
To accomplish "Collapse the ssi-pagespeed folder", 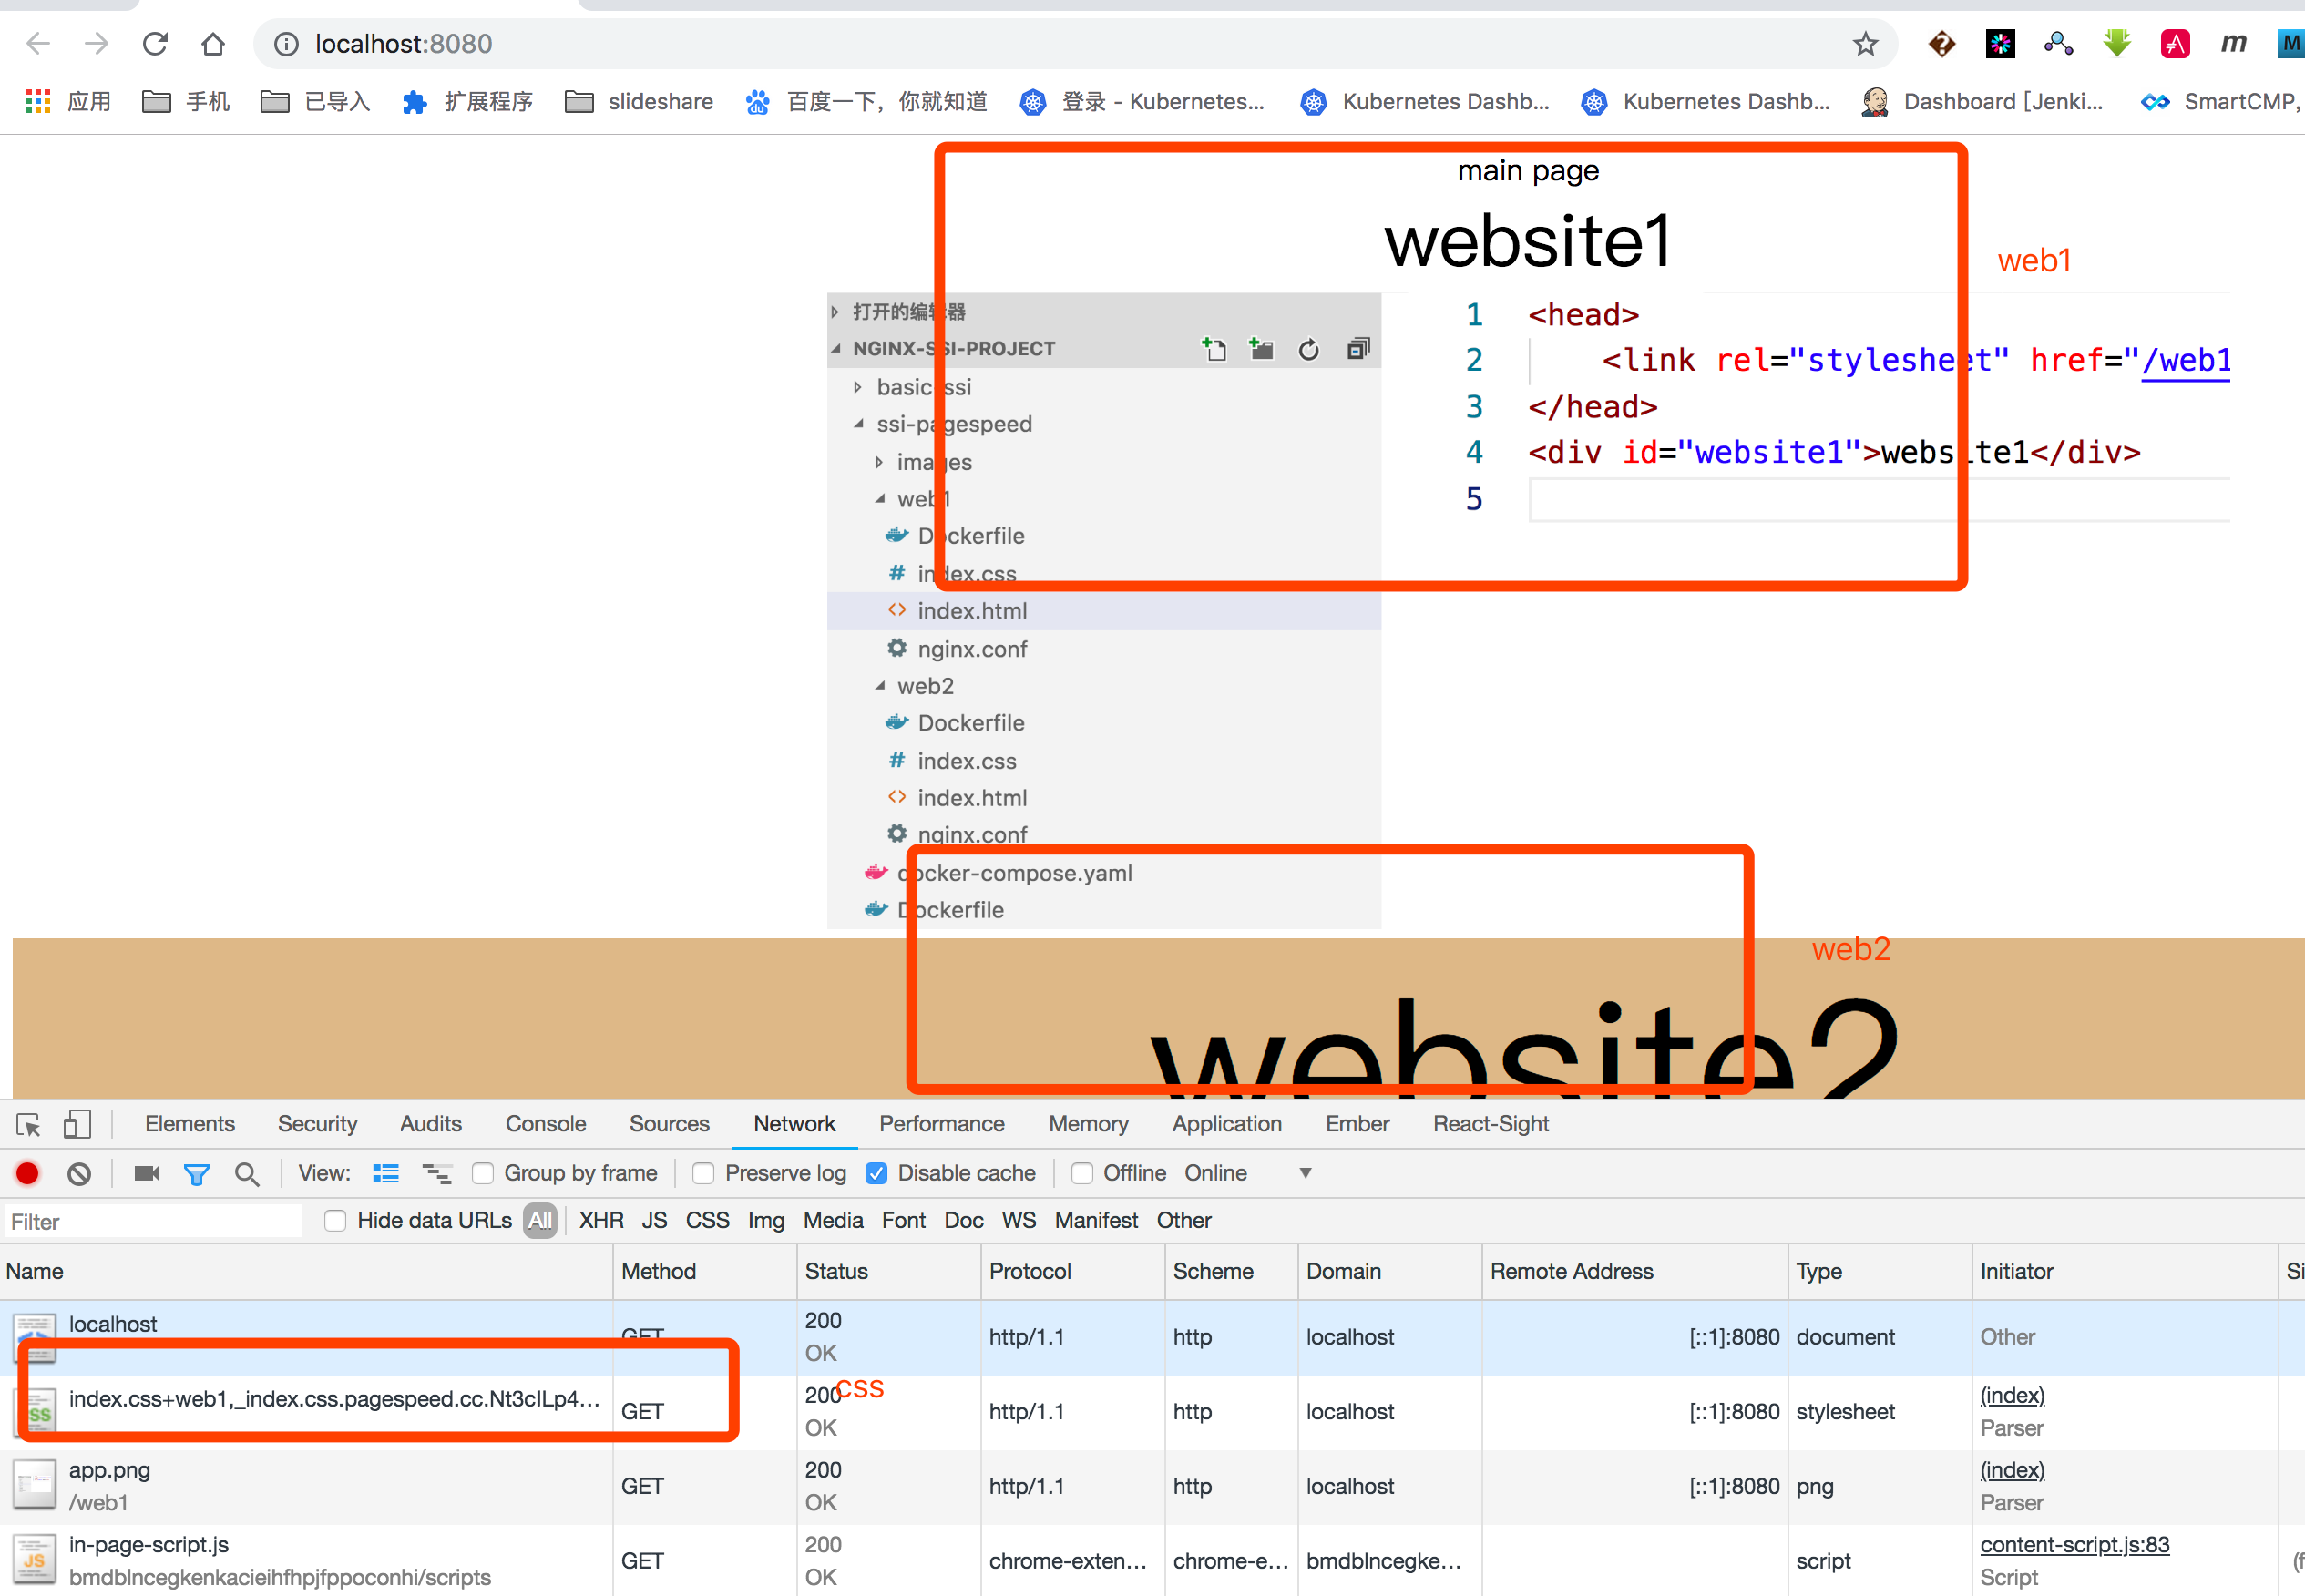I will click(859, 424).
